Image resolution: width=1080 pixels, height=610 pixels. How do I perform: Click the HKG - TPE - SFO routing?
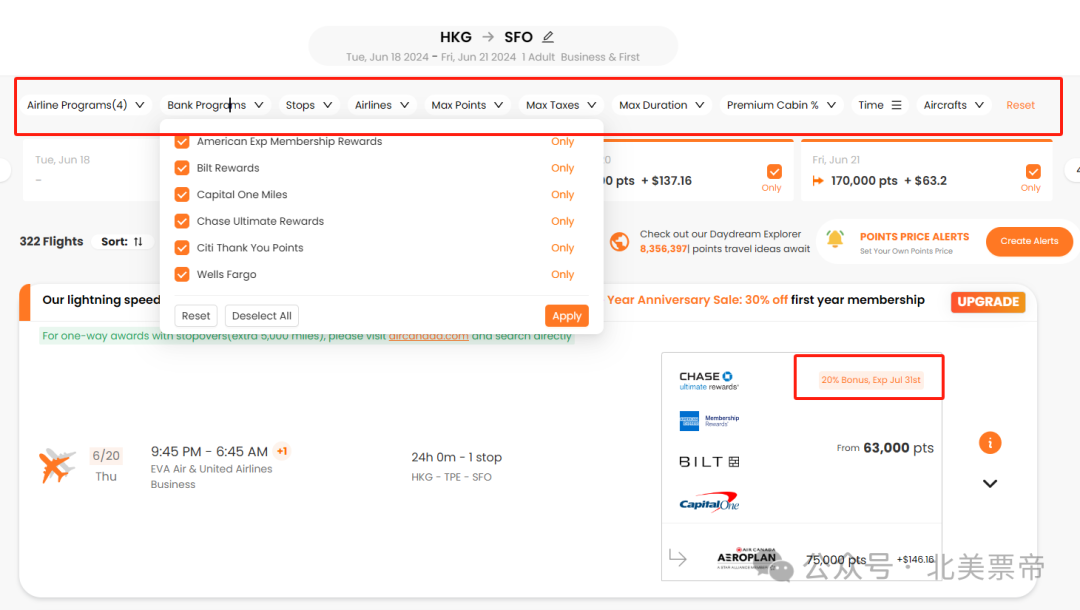[x=451, y=477]
